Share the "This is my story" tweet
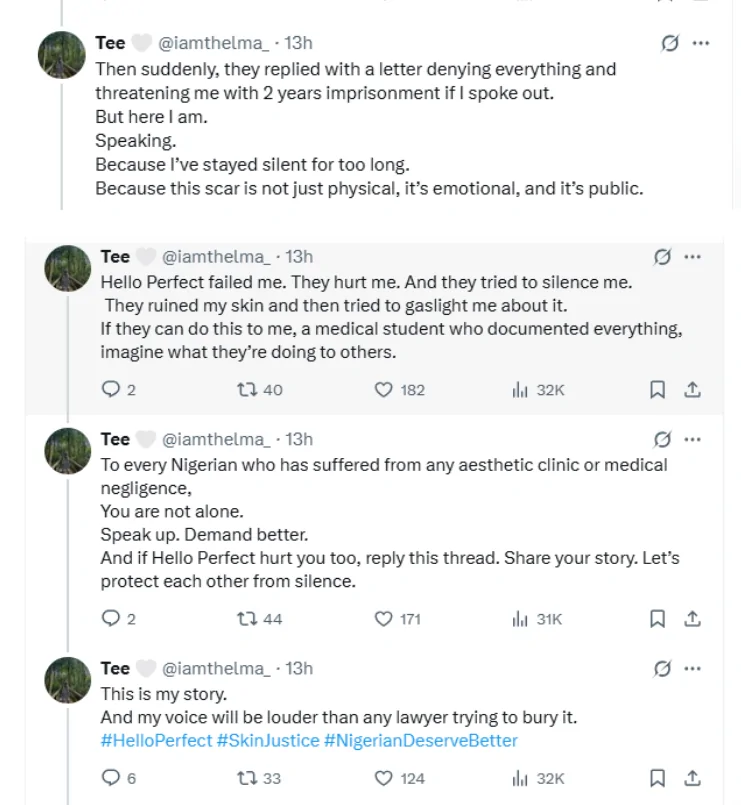741x805 pixels. point(692,778)
